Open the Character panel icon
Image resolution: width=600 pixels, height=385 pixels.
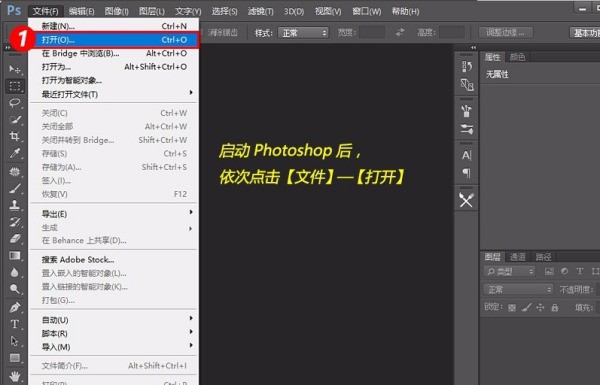[x=466, y=155]
